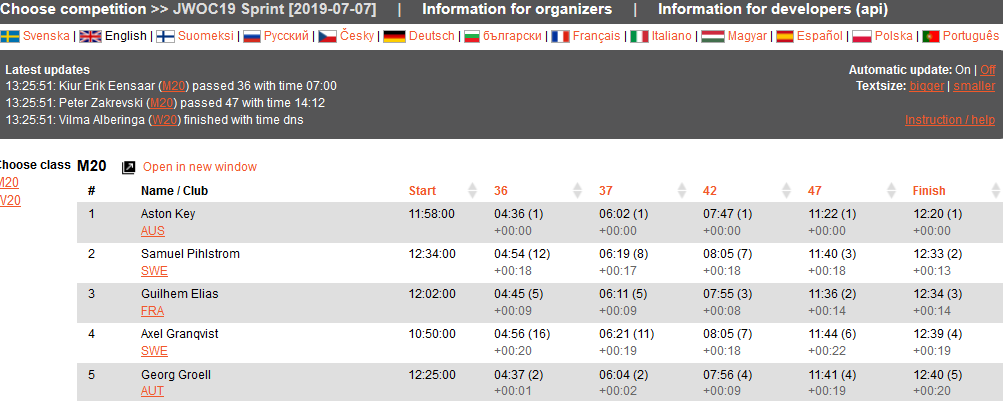Turn automatic update Off
1003x401 pixels.
988,70
